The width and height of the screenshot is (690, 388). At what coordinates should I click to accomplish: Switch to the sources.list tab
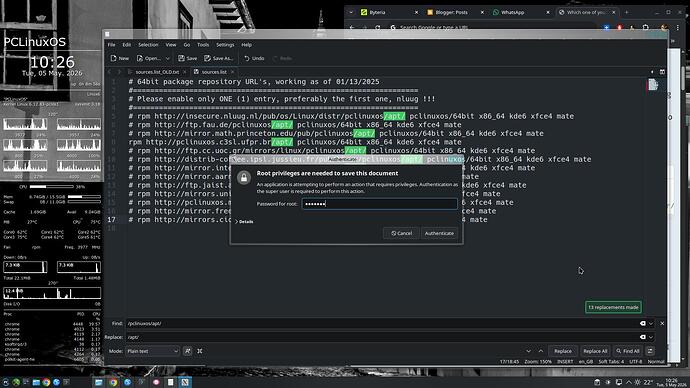coord(214,72)
